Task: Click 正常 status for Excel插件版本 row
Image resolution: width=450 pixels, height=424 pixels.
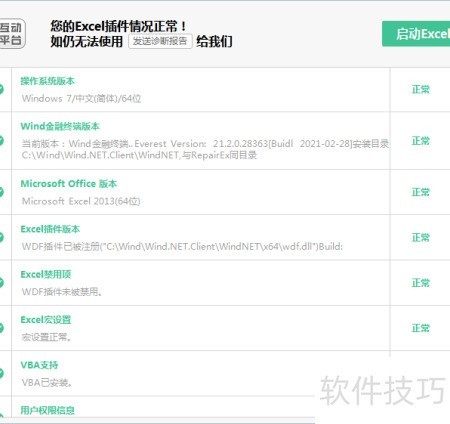Action: pyautogui.click(x=421, y=238)
